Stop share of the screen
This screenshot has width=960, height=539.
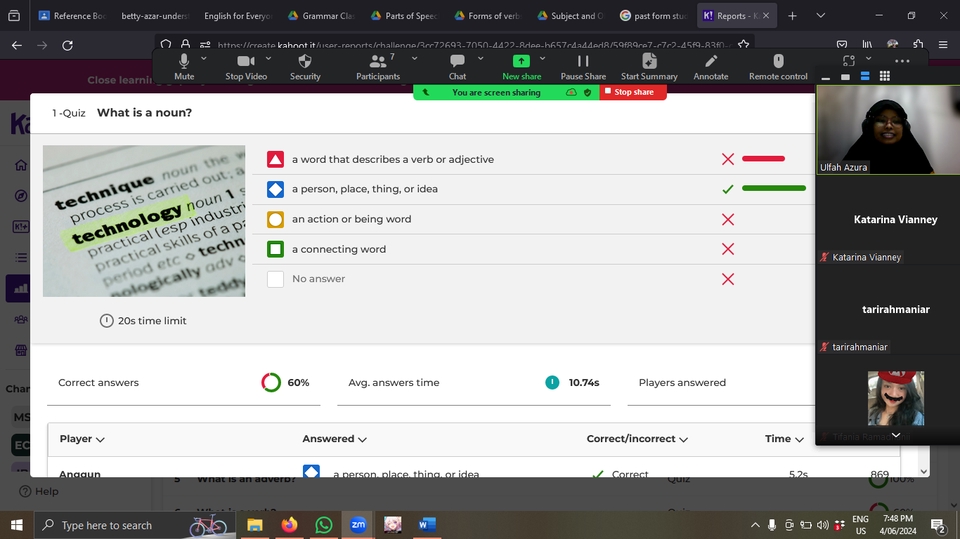point(632,92)
